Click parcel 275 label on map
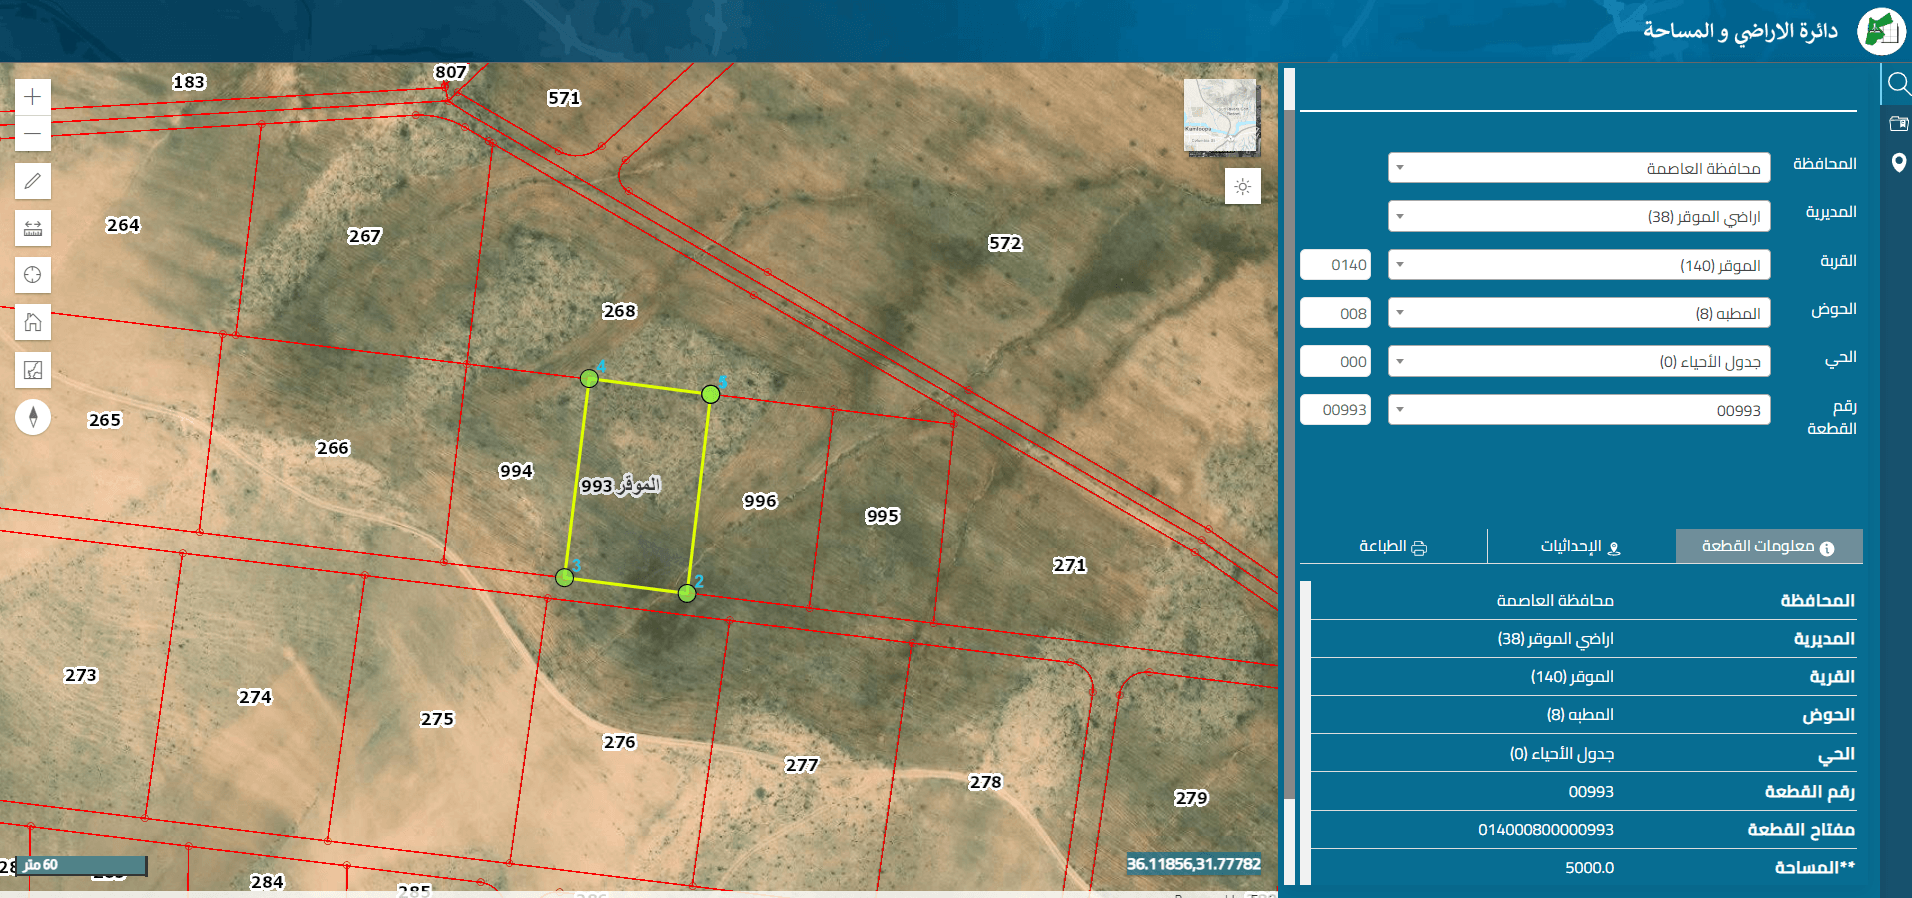Screen dimensions: 1912x898 (437, 719)
